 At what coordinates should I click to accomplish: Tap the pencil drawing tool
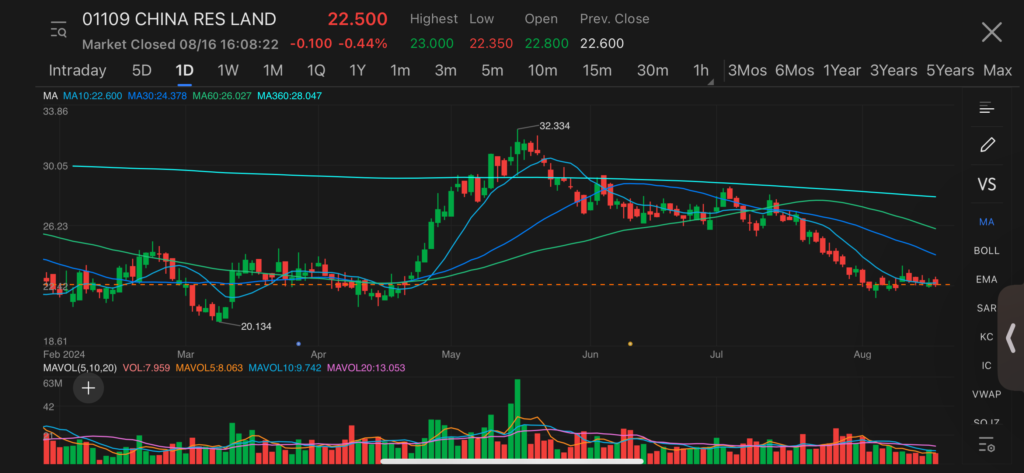pyautogui.click(x=987, y=145)
